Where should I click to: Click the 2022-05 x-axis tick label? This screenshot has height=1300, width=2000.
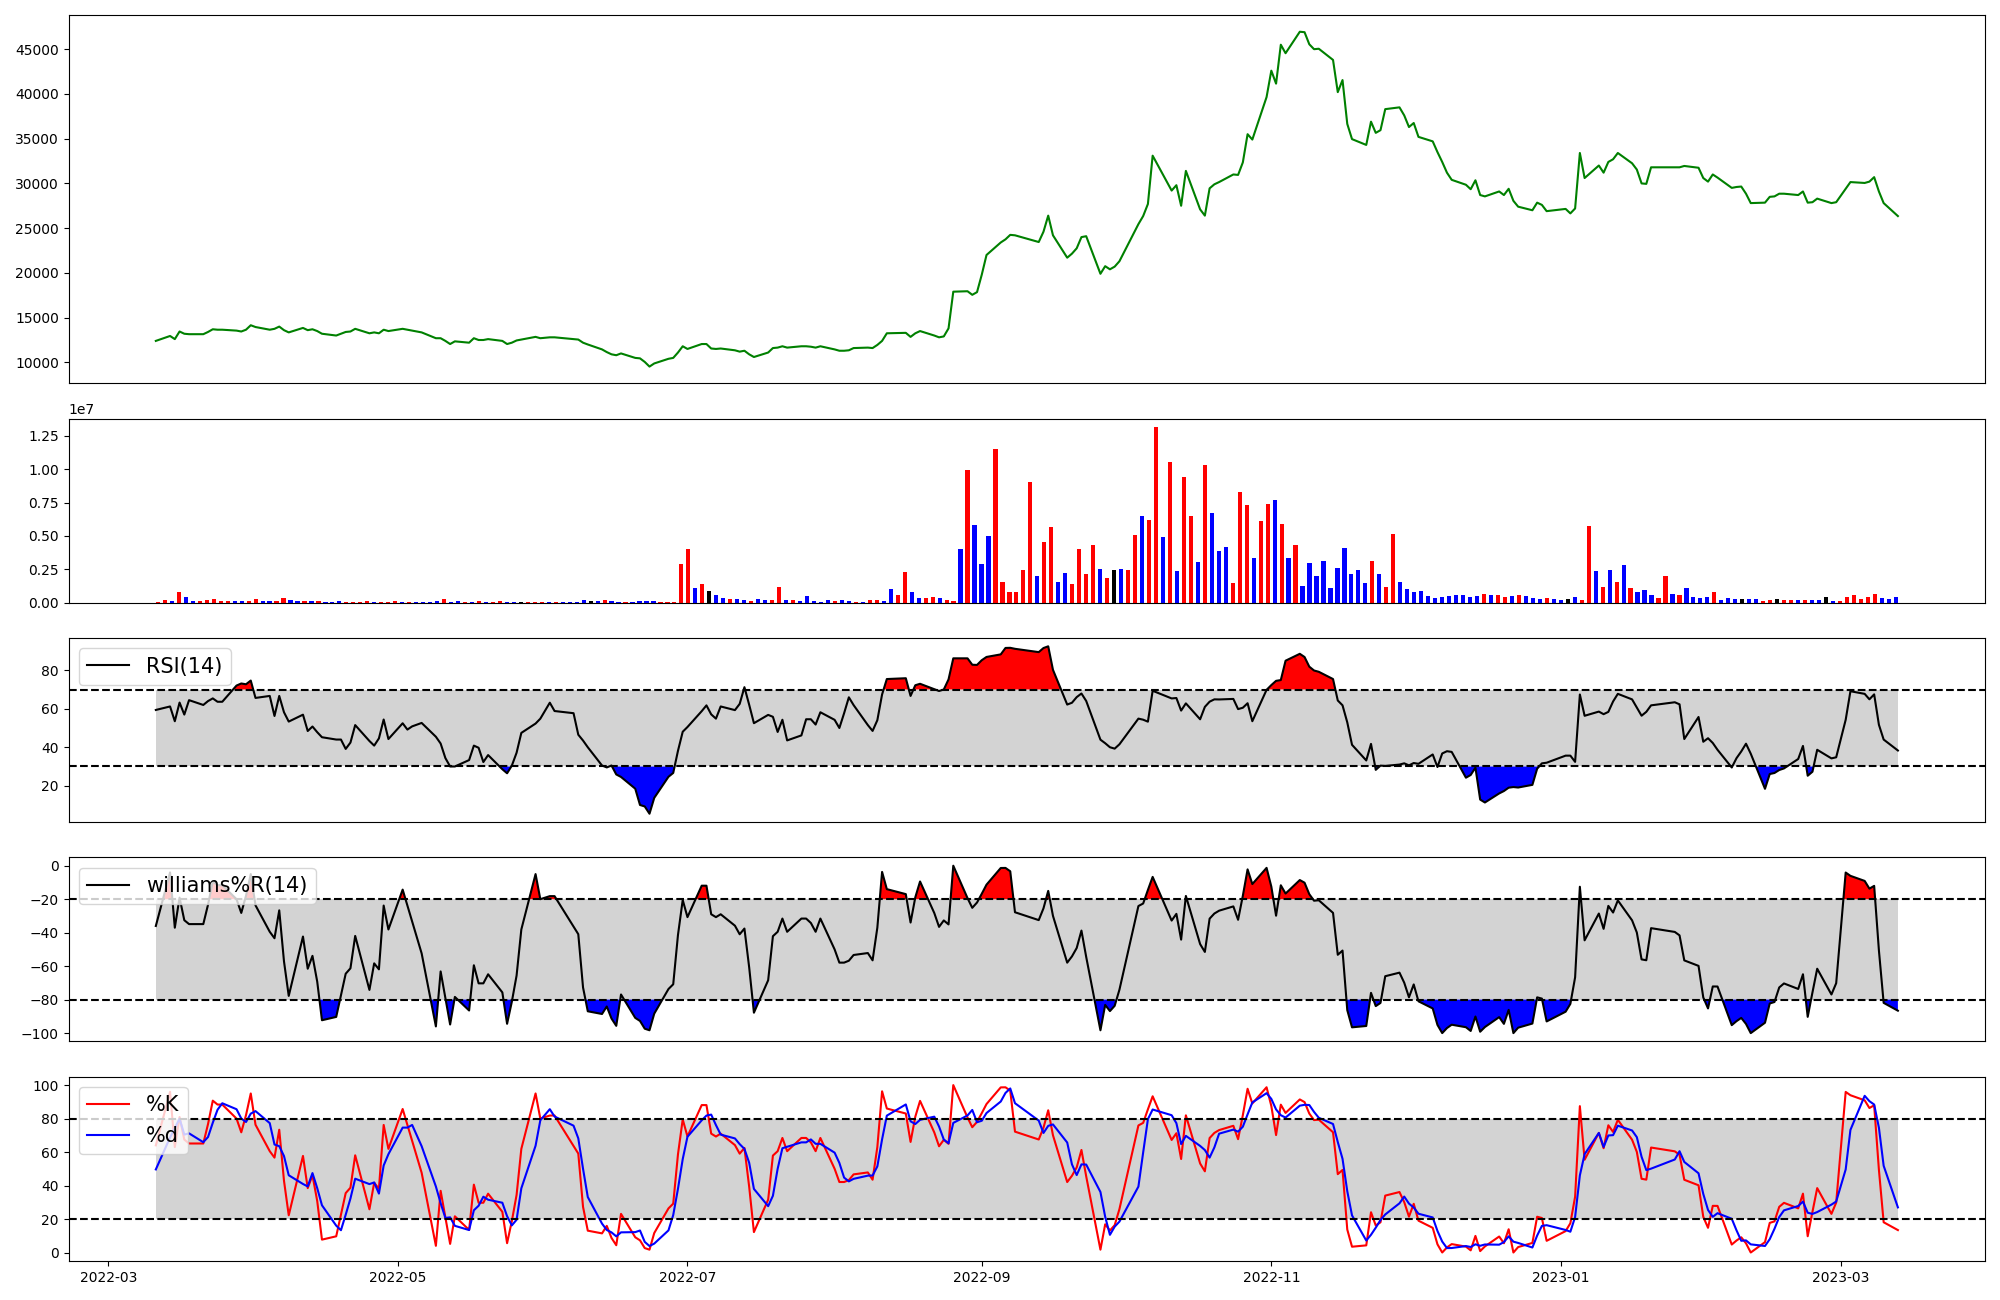click(398, 1277)
